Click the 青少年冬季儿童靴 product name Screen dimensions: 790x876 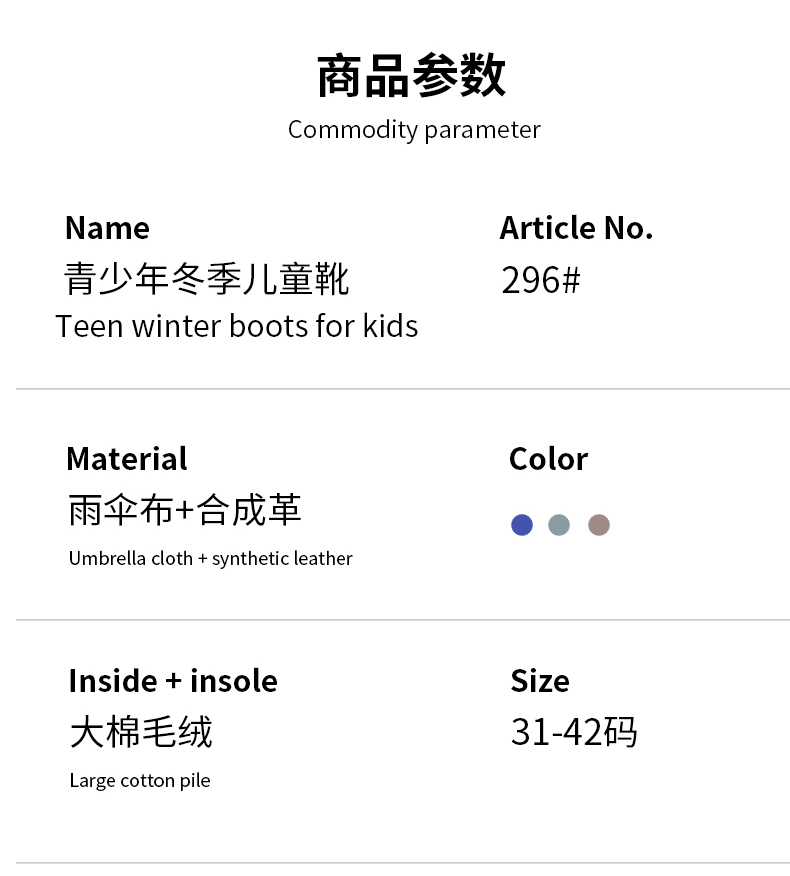[x=207, y=279]
